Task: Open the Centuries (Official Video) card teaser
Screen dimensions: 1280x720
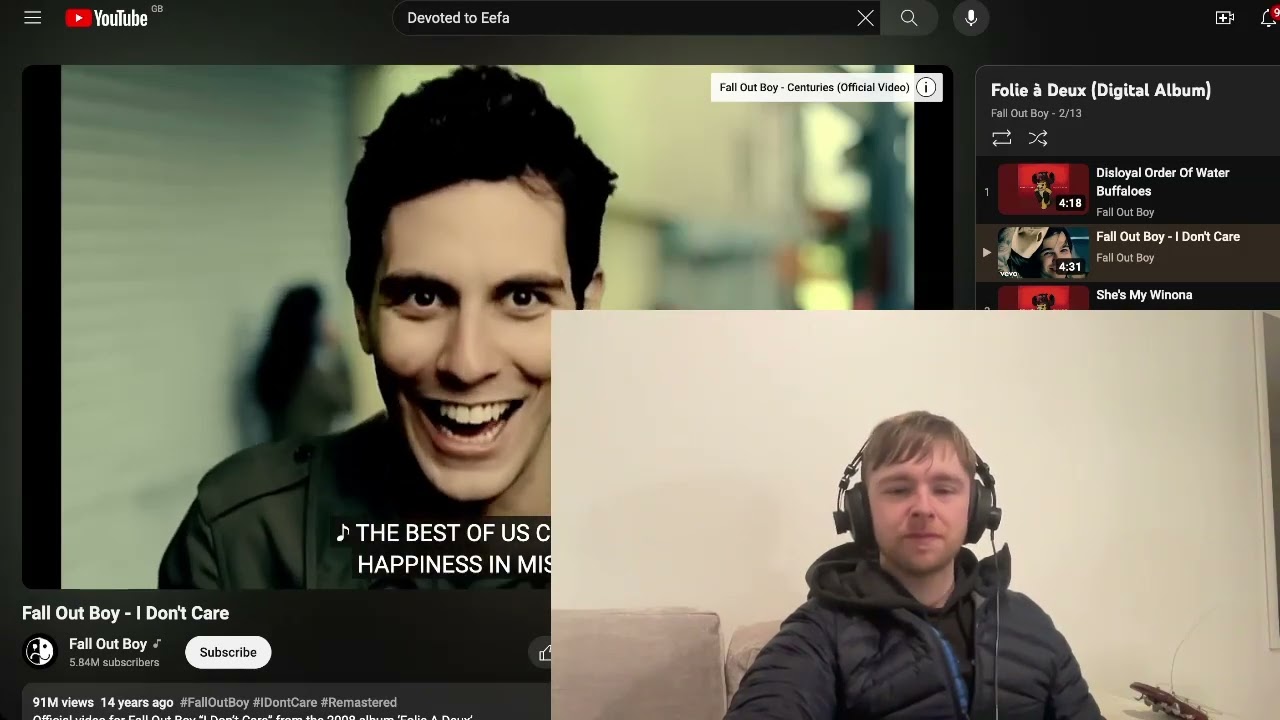Action: point(814,87)
